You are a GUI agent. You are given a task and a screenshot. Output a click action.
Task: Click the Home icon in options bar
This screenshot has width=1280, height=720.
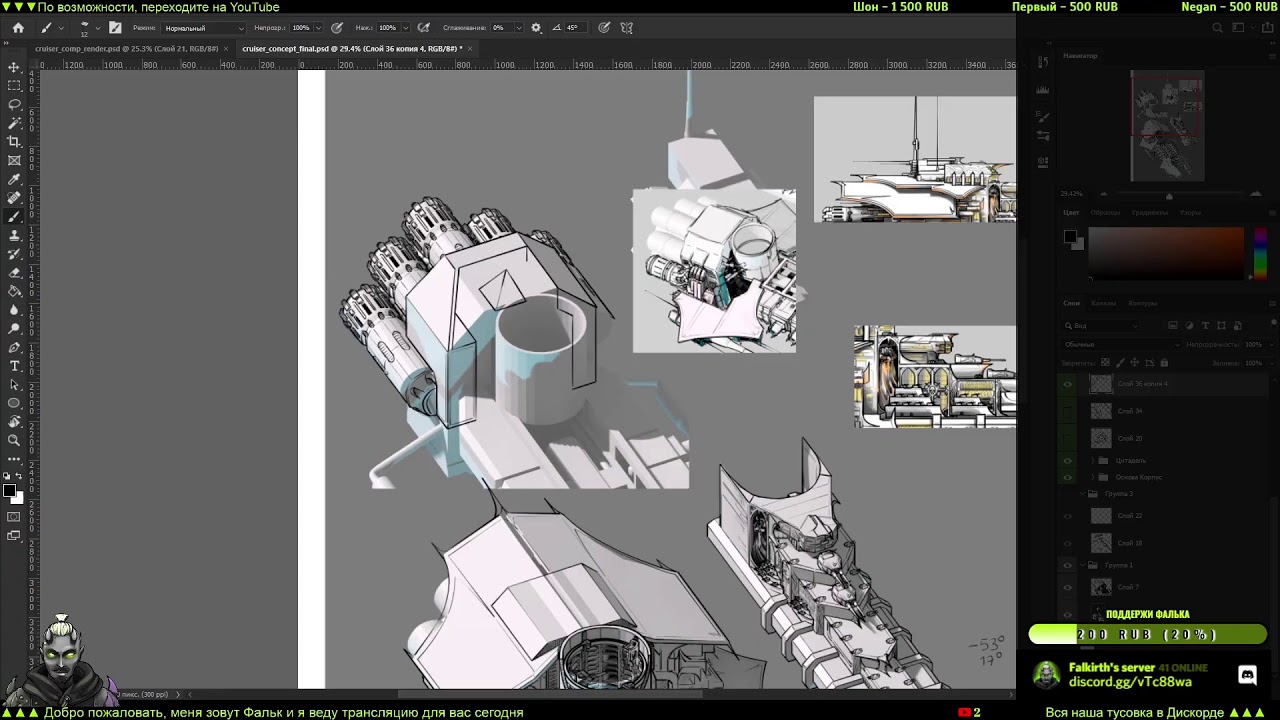18,28
